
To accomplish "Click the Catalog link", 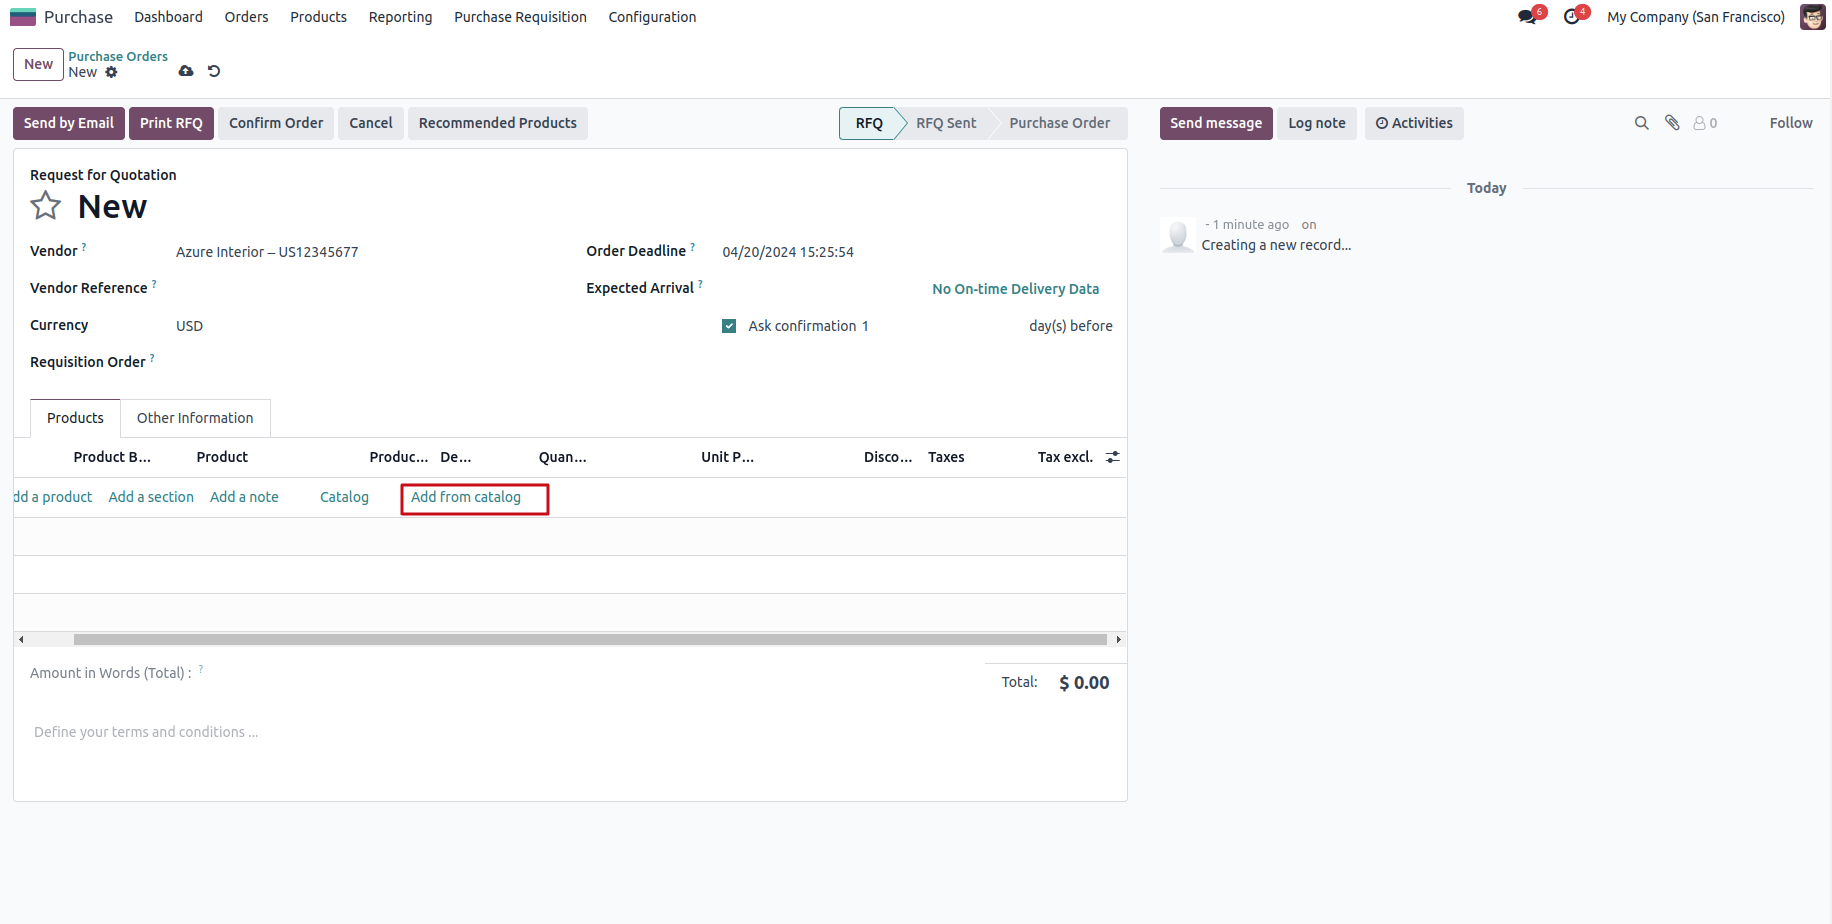I will pyautogui.click(x=344, y=497).
